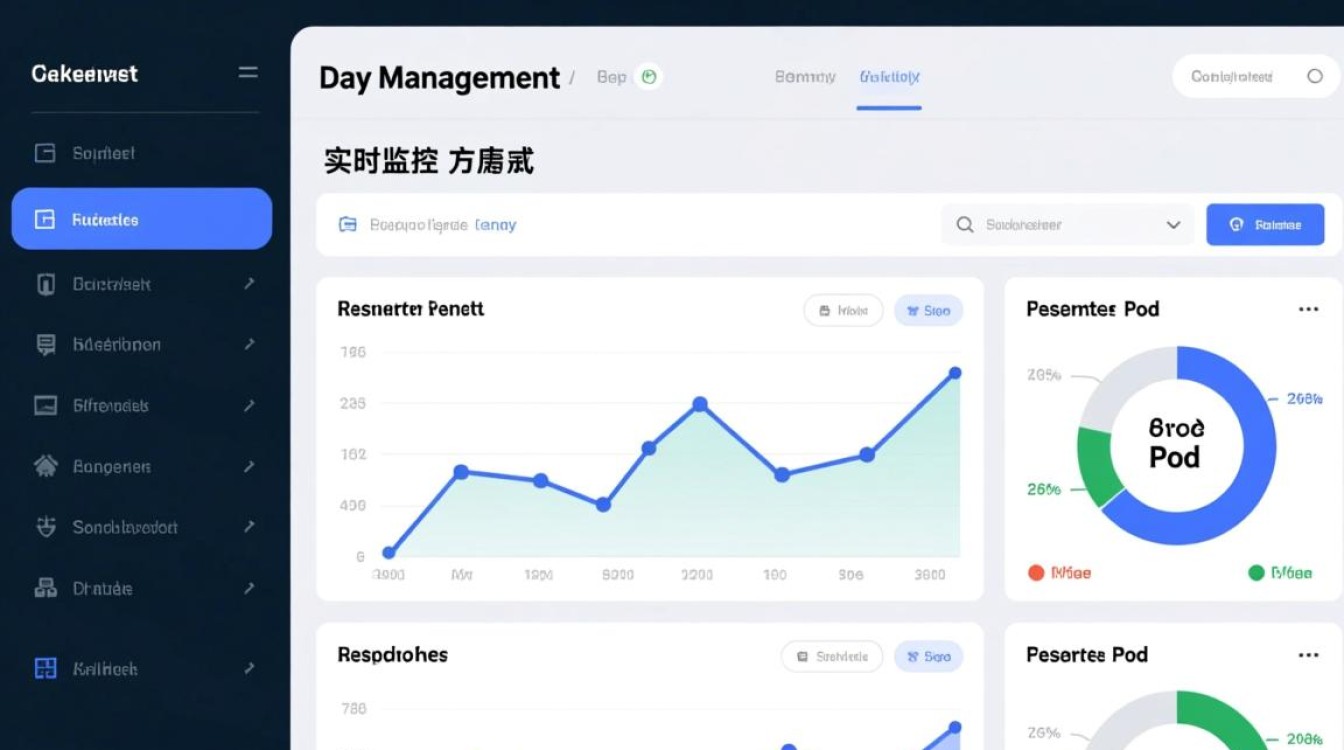Click the folder icon in the filter bar
The image size is (1344, 750).
pos(348,225)
